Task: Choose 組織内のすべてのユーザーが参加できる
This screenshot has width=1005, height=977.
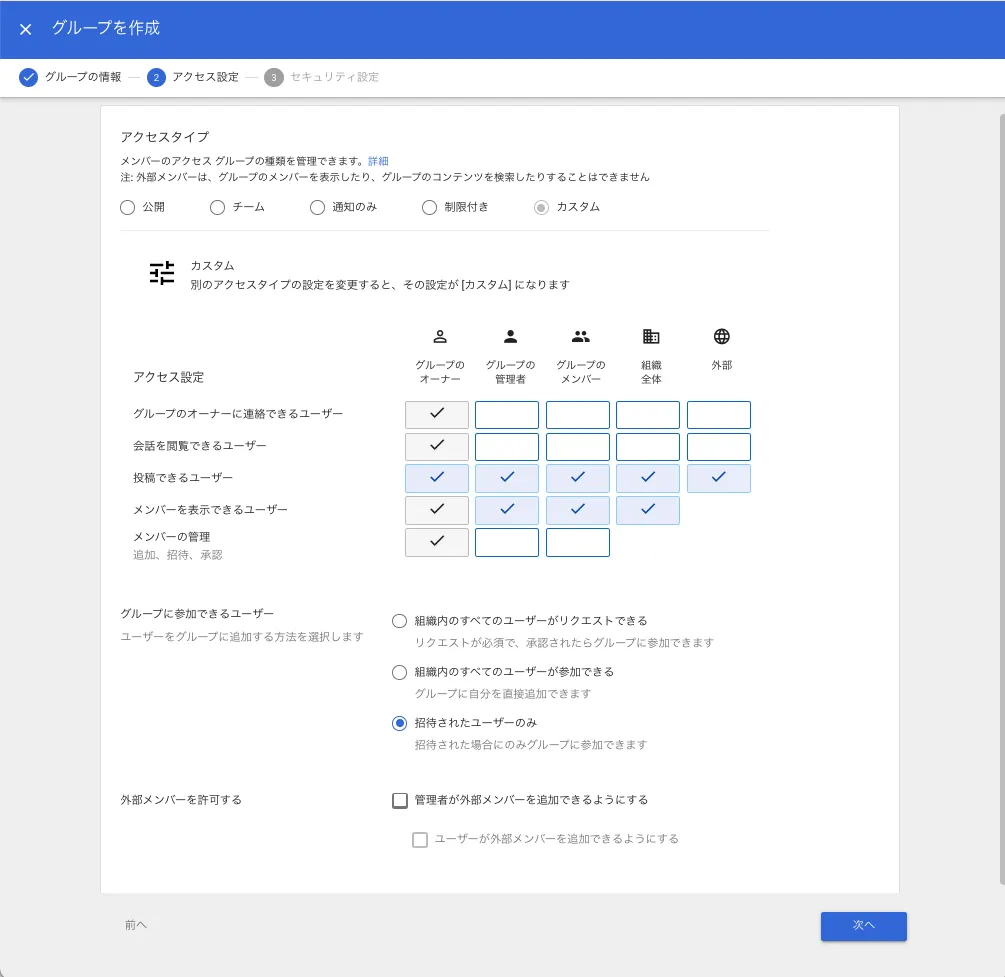Action: coord(399,672)
